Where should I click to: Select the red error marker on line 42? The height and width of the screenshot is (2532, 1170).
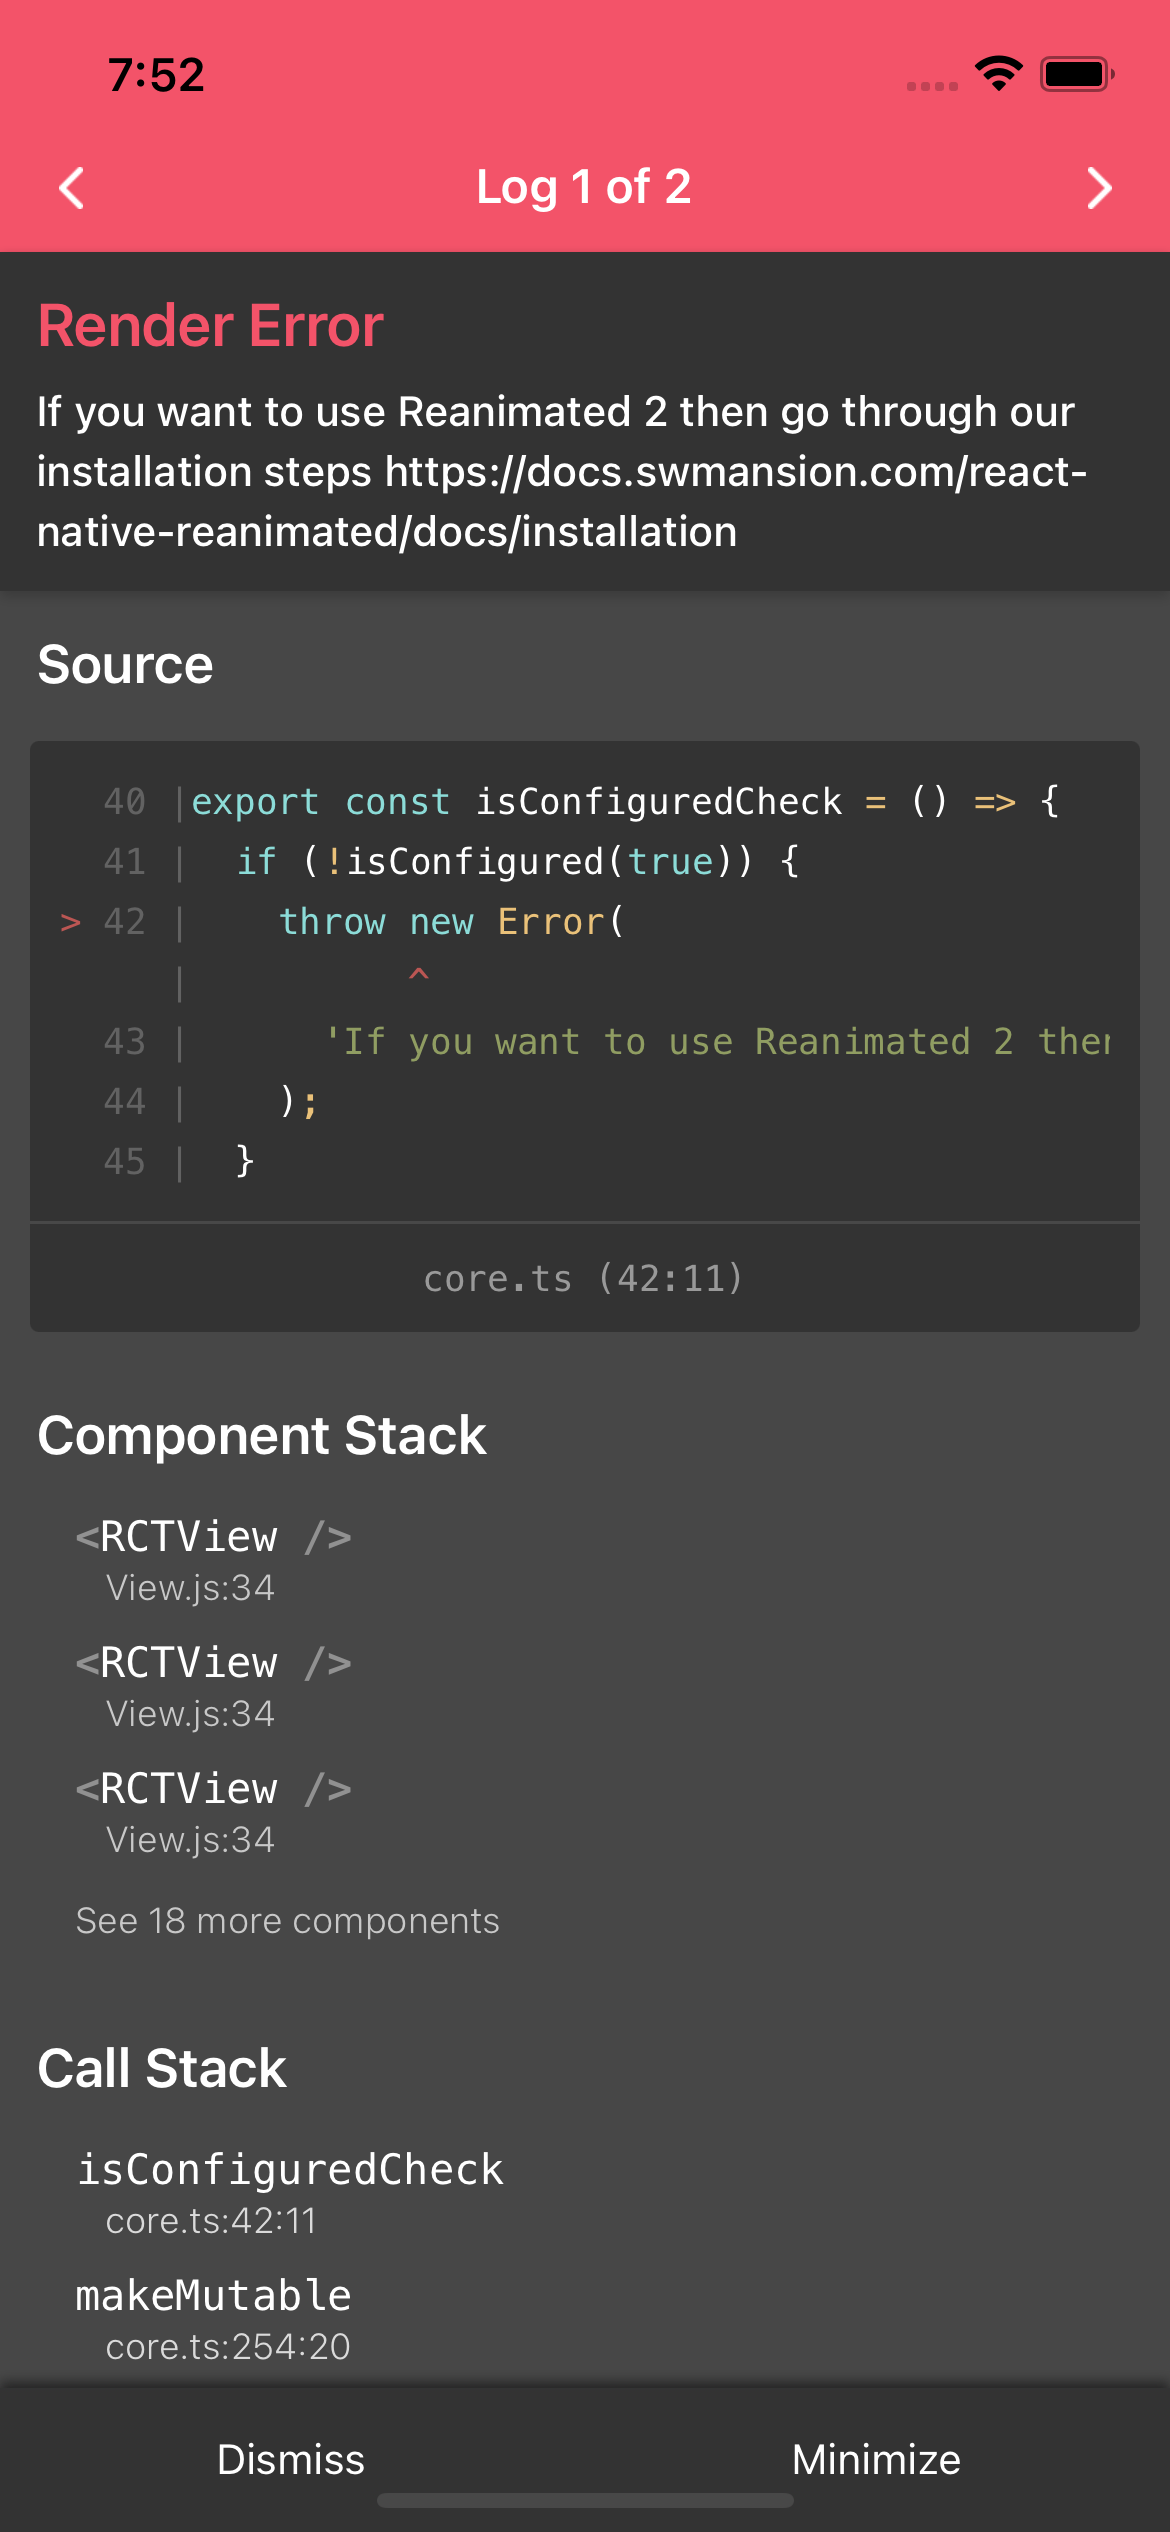71,922
